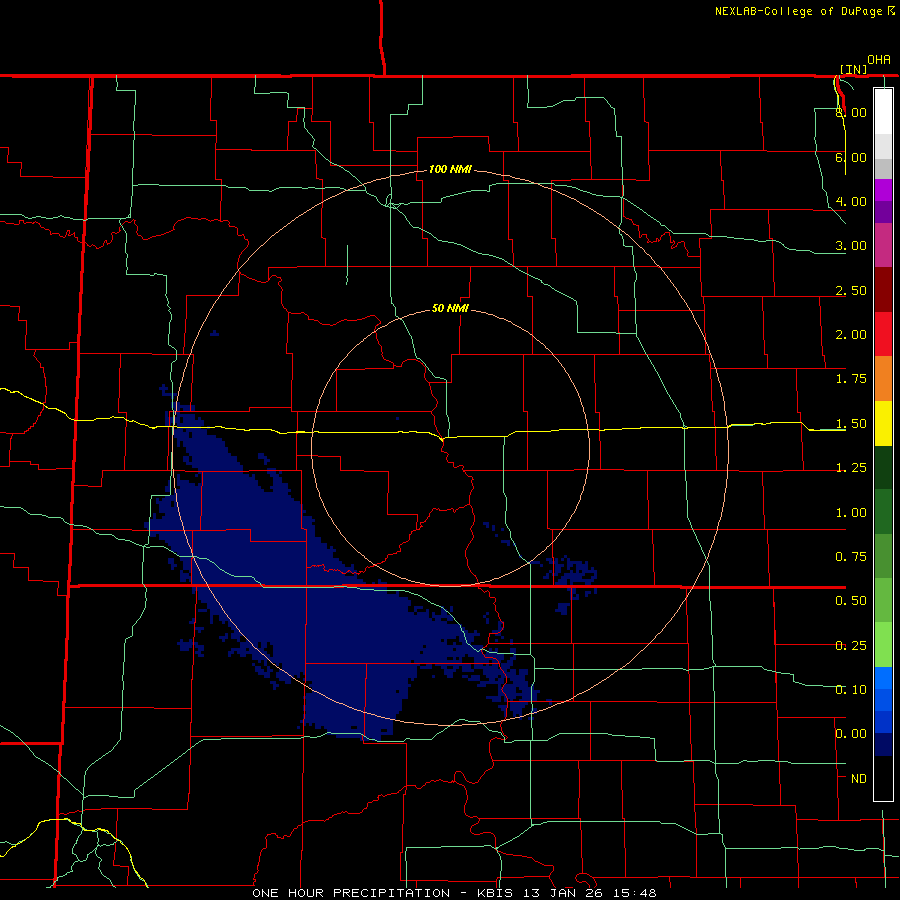
Task: Select the 2.00 legend value
Action: point(851,335)
